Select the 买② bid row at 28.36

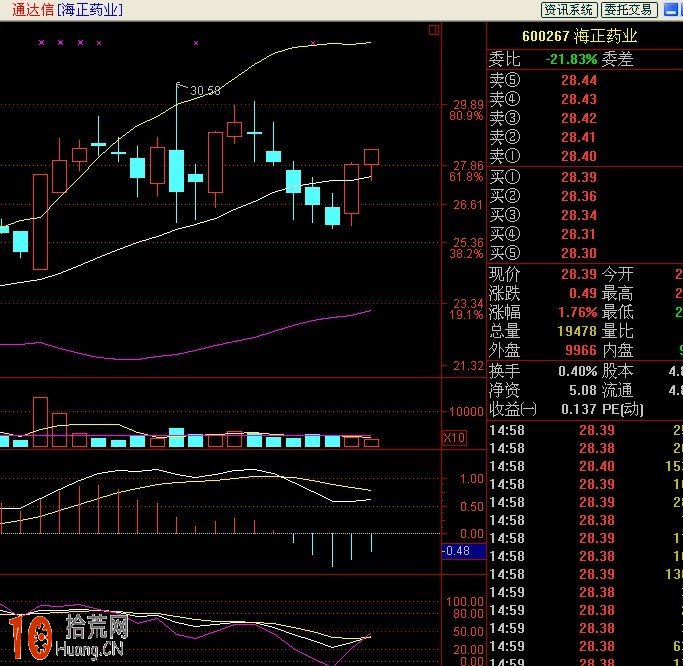(x=585, y=196)
